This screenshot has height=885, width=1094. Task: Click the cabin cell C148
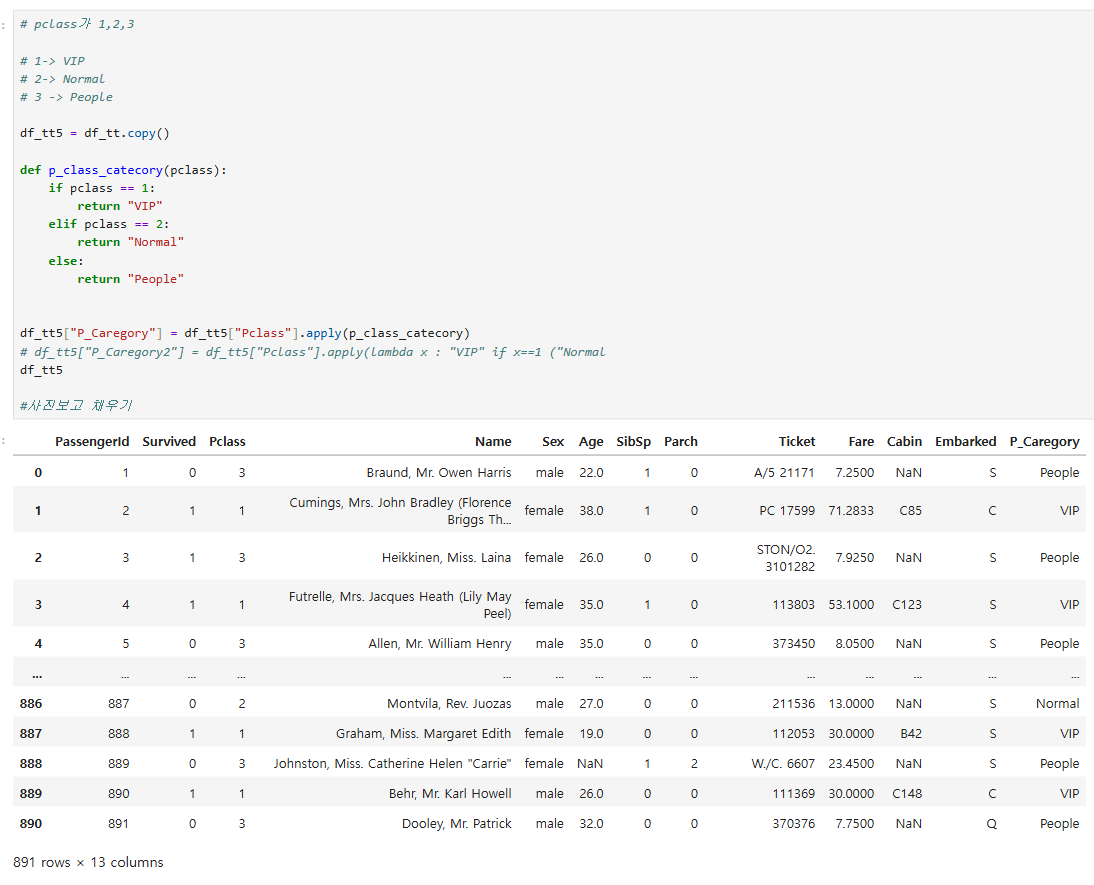click(x=907, y=794)
